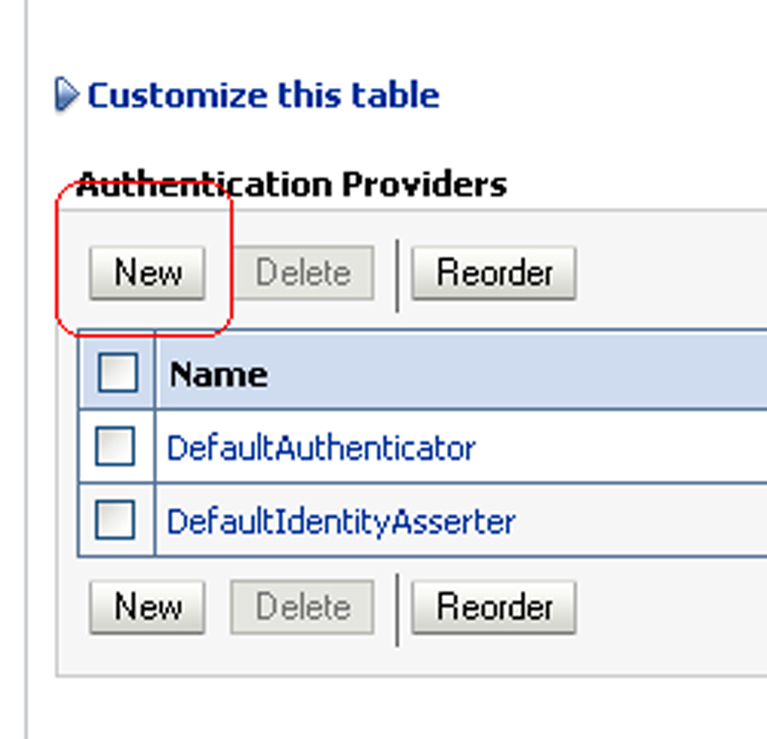
Task: Click empty area of DefaultIdentityAsserter row
Action: pos(641,520)
